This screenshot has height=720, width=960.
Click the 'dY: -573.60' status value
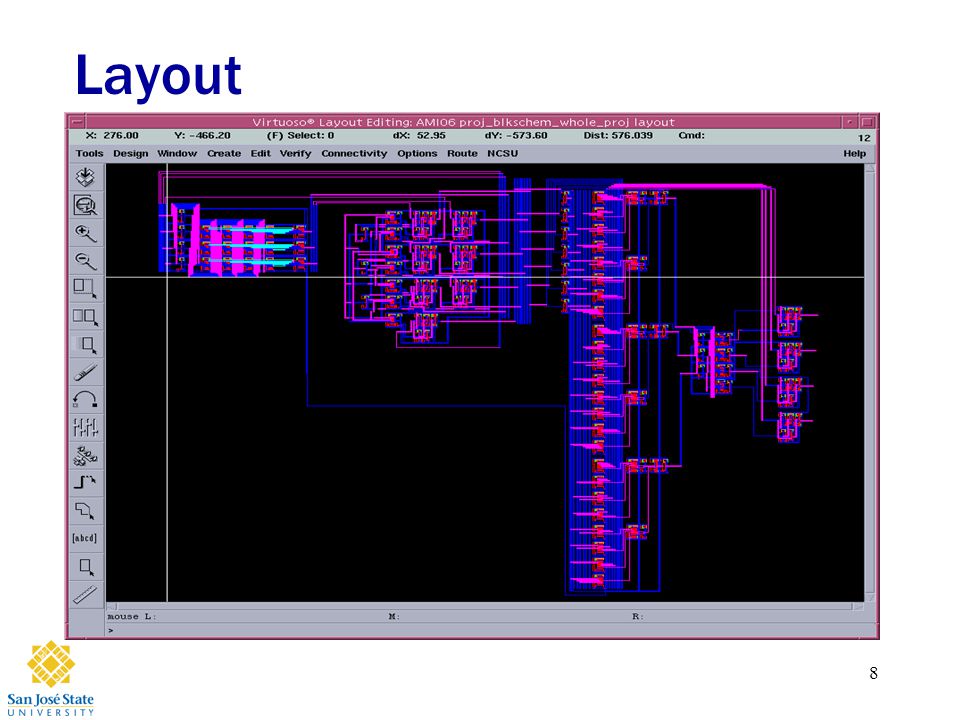point(516,135)
